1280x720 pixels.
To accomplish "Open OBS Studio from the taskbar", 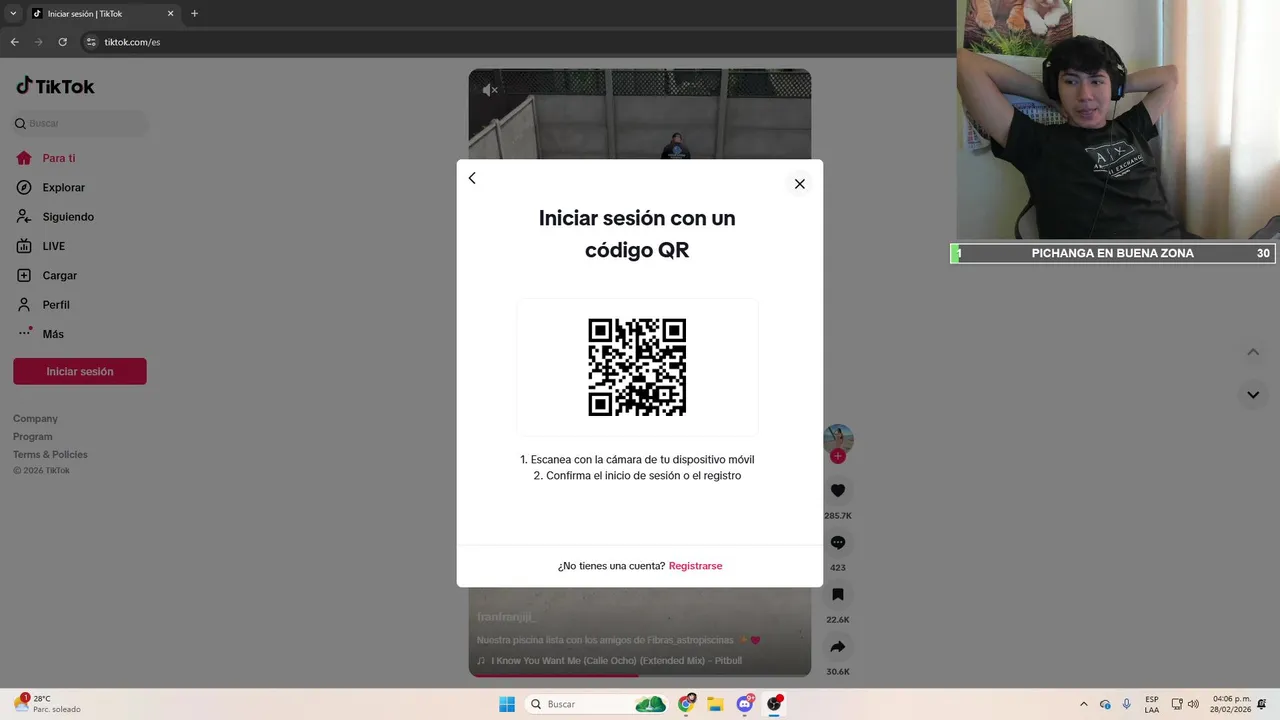I will point(774,704).
